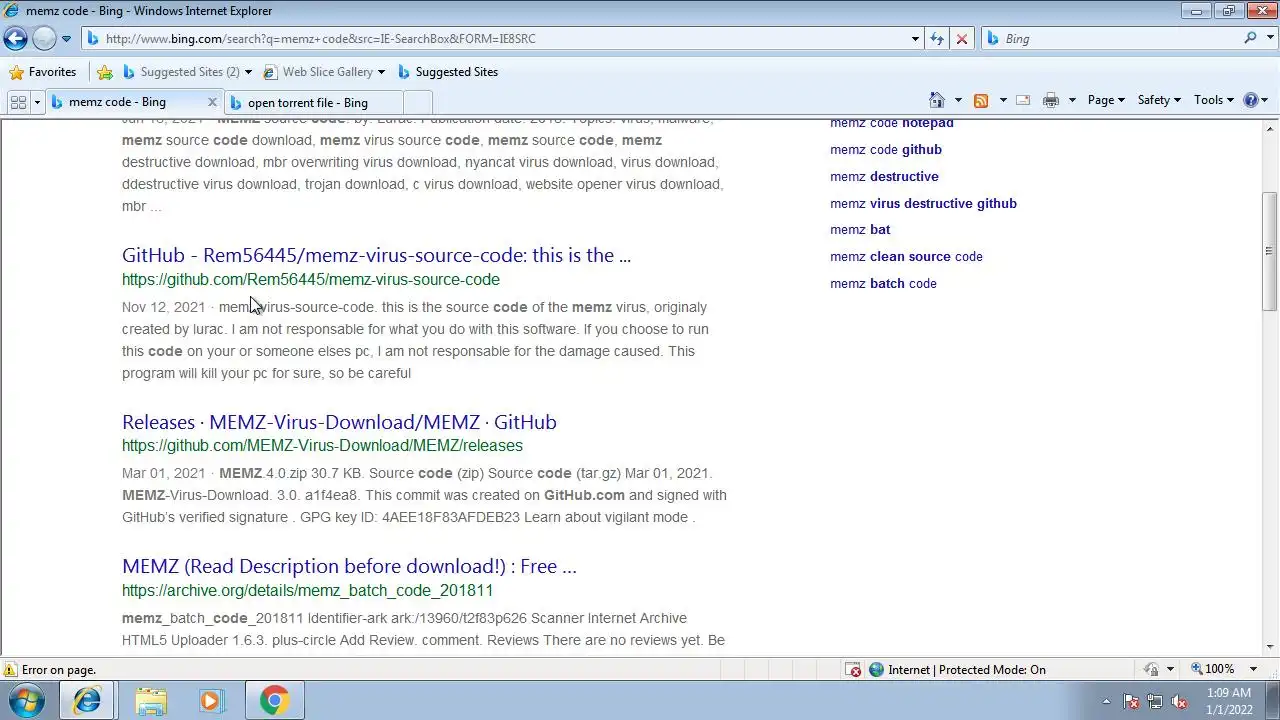Viewport: 1280px width, 720px height.
Task: Open the Windows Start button
Action: (x=27, y=701)
